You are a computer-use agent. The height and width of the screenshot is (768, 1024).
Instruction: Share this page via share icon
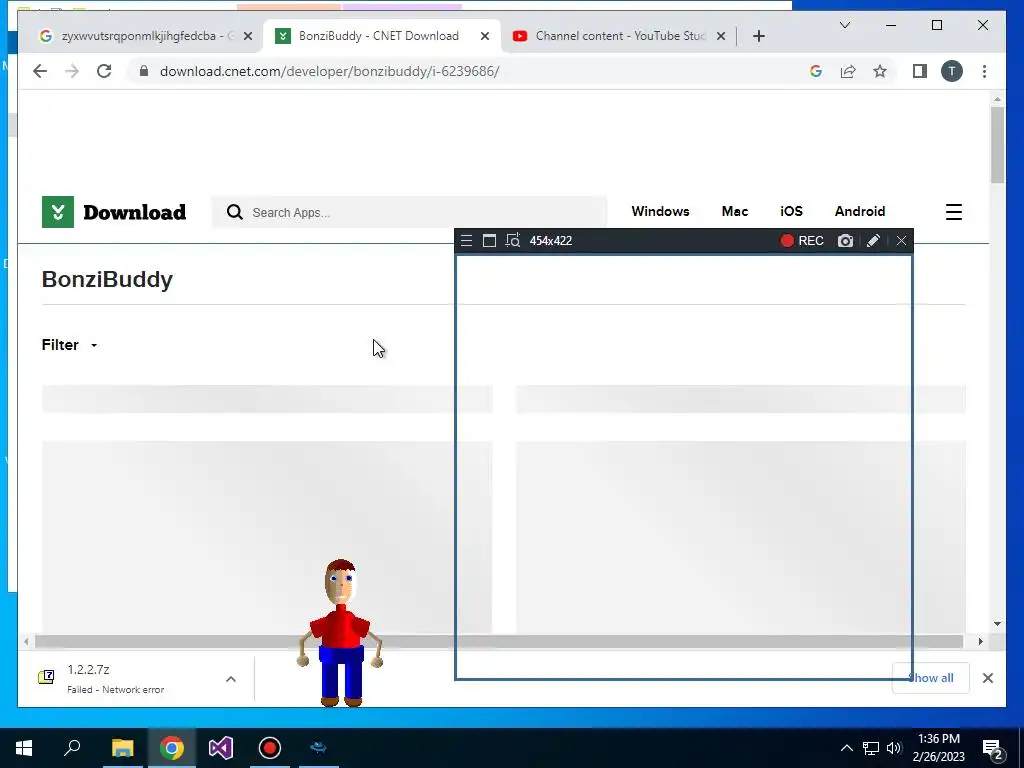[848, 71]
